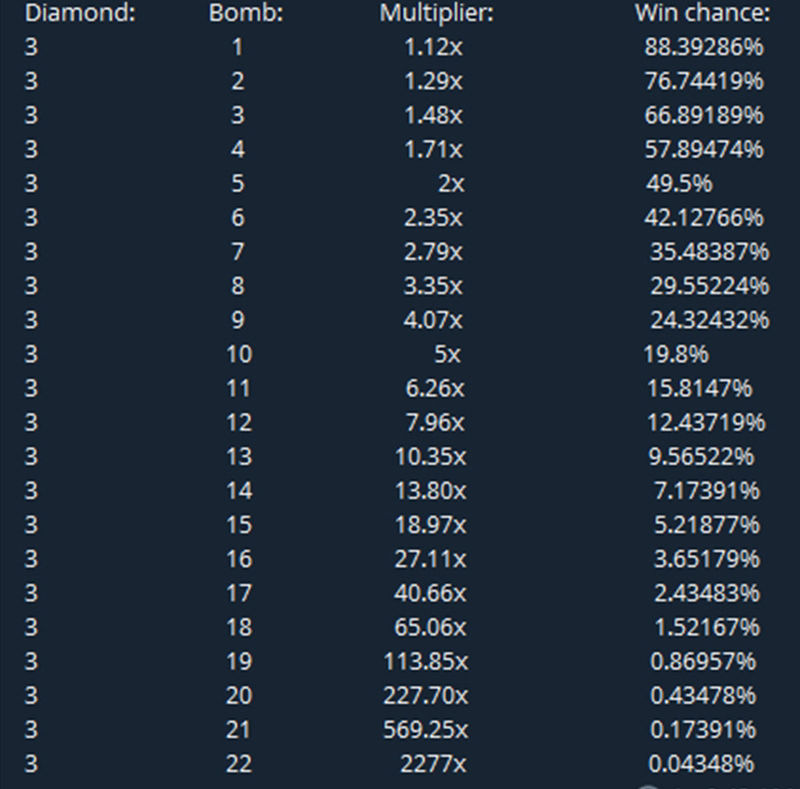
Task: Click bomb count 17
Action: click(x=239, y=594)
